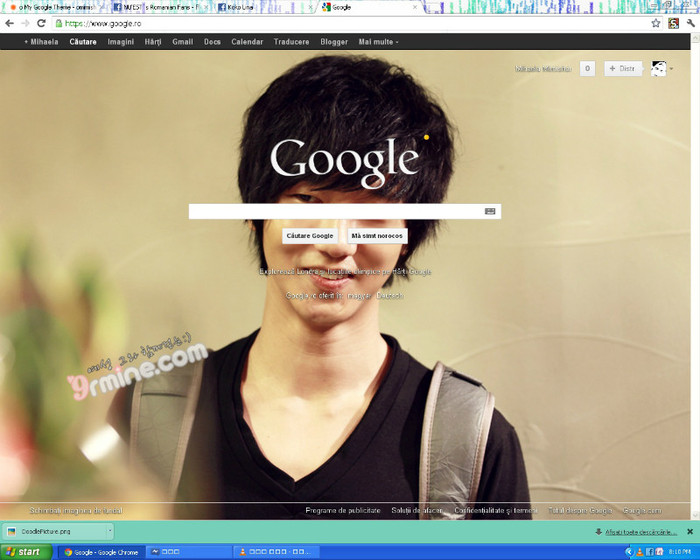The width and height of the screenshot is (700, 560).
Task: Open the Windows Start menu
Action: [x=25, y=552]
